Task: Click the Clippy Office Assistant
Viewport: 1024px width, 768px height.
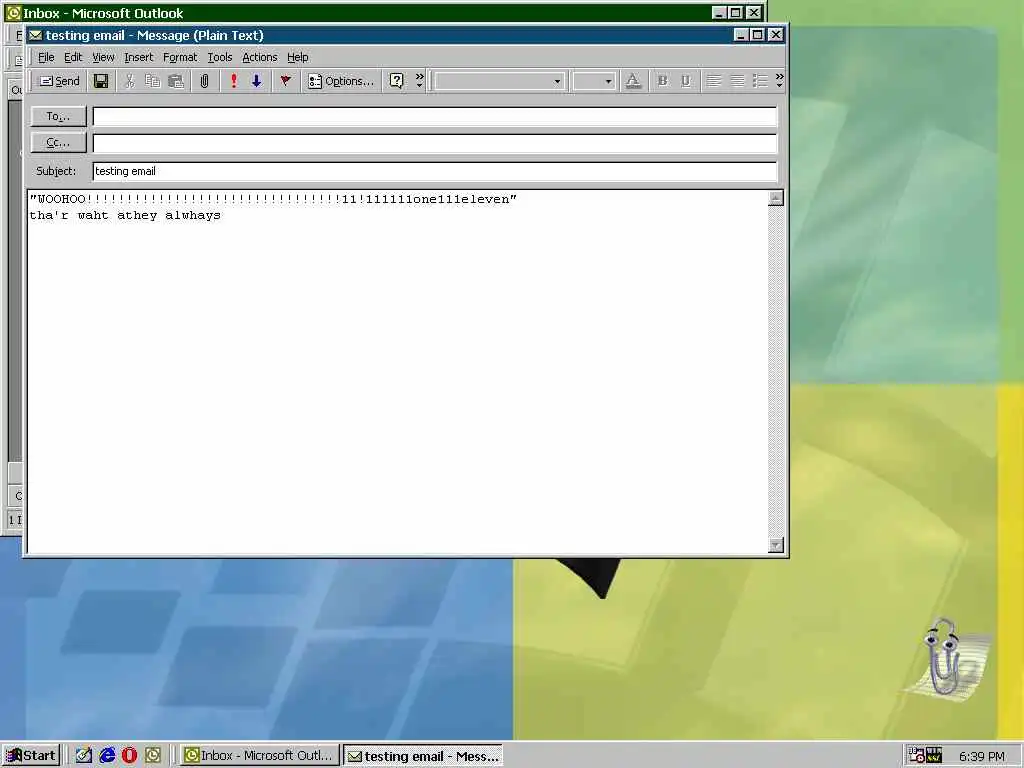Action: pos(944,660)
